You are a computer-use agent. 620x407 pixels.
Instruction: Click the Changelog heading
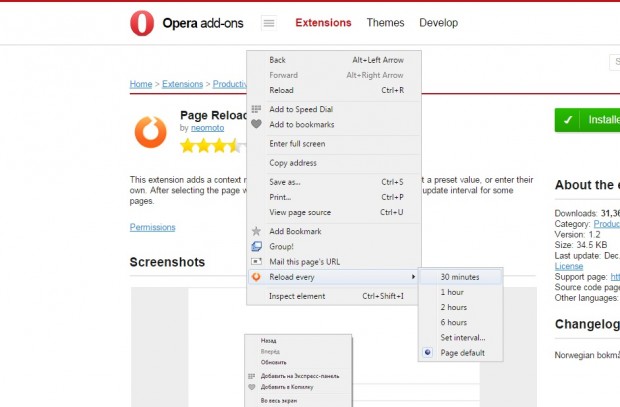587,324
